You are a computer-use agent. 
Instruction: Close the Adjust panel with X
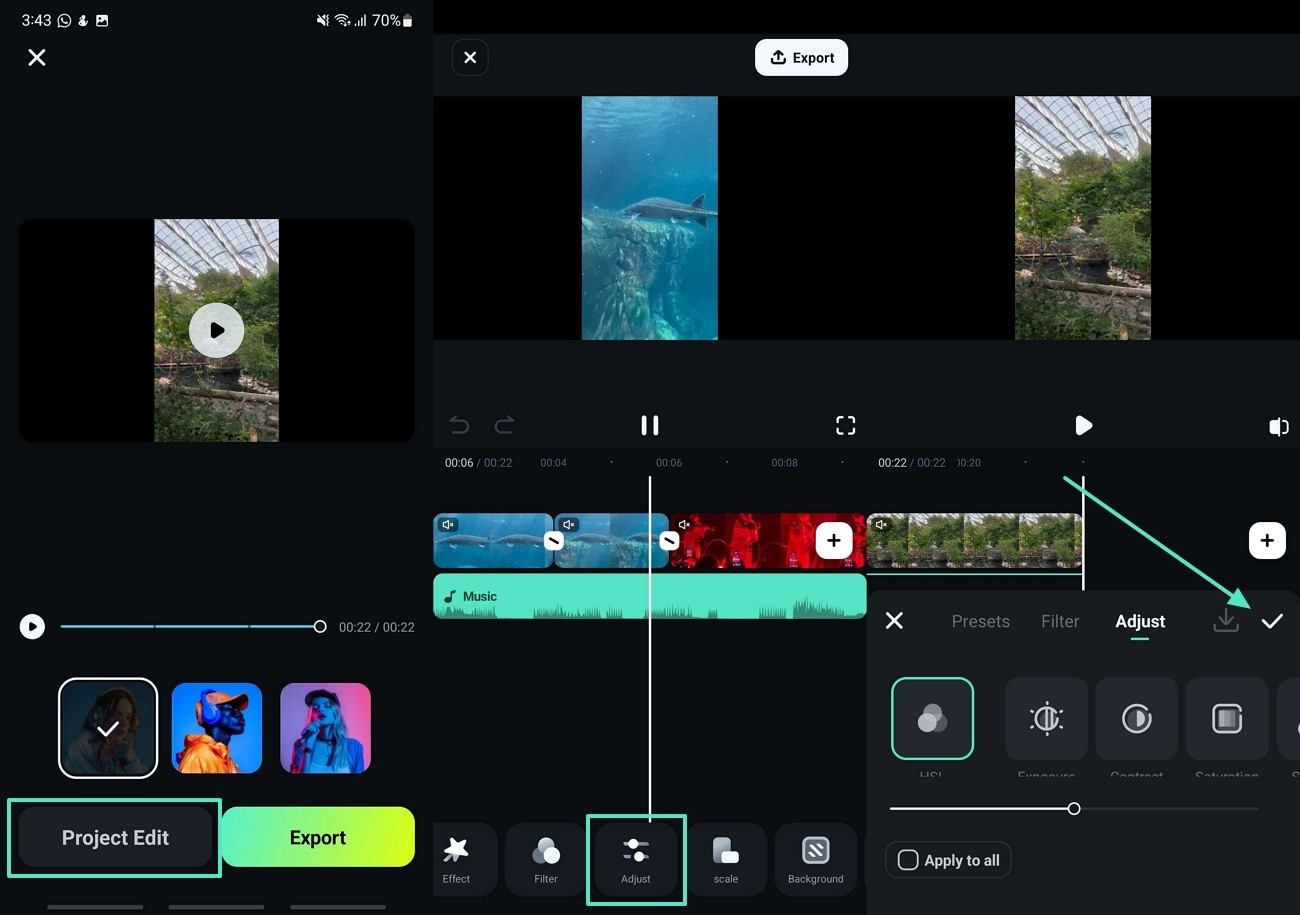click(x=894, y=621)
